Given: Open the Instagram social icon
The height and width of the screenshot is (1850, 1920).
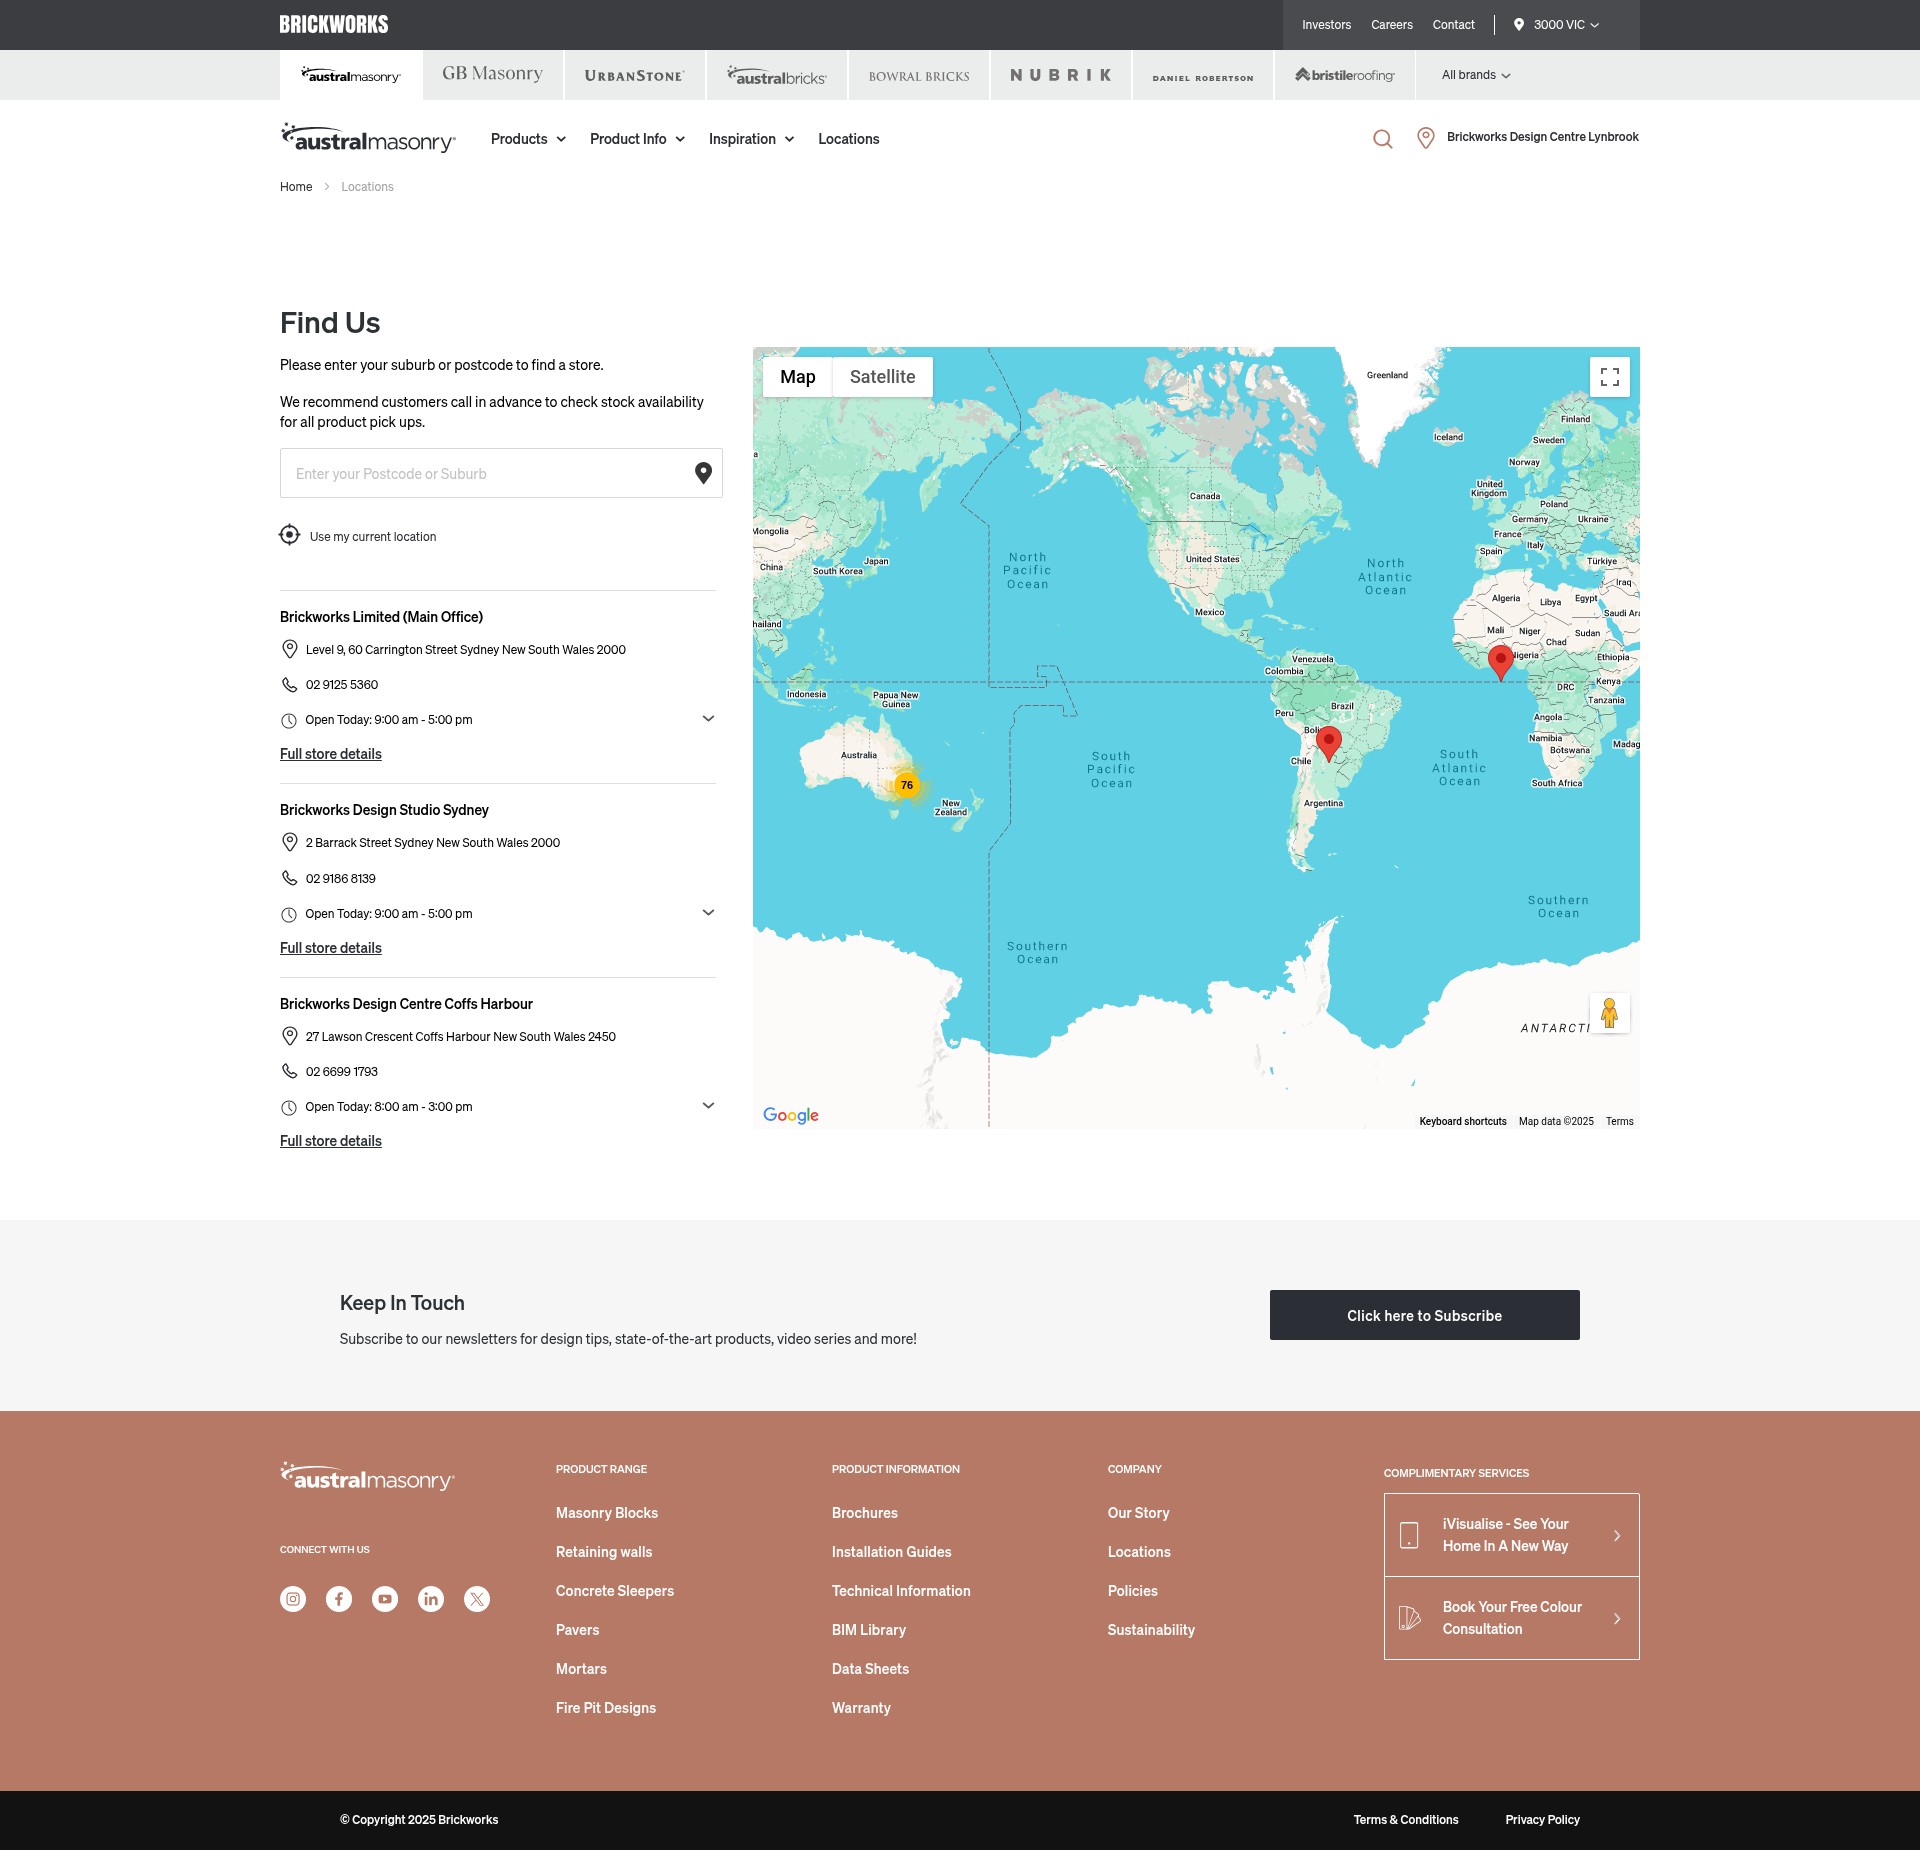Looking at the screenshot, I should point(293,1599).
